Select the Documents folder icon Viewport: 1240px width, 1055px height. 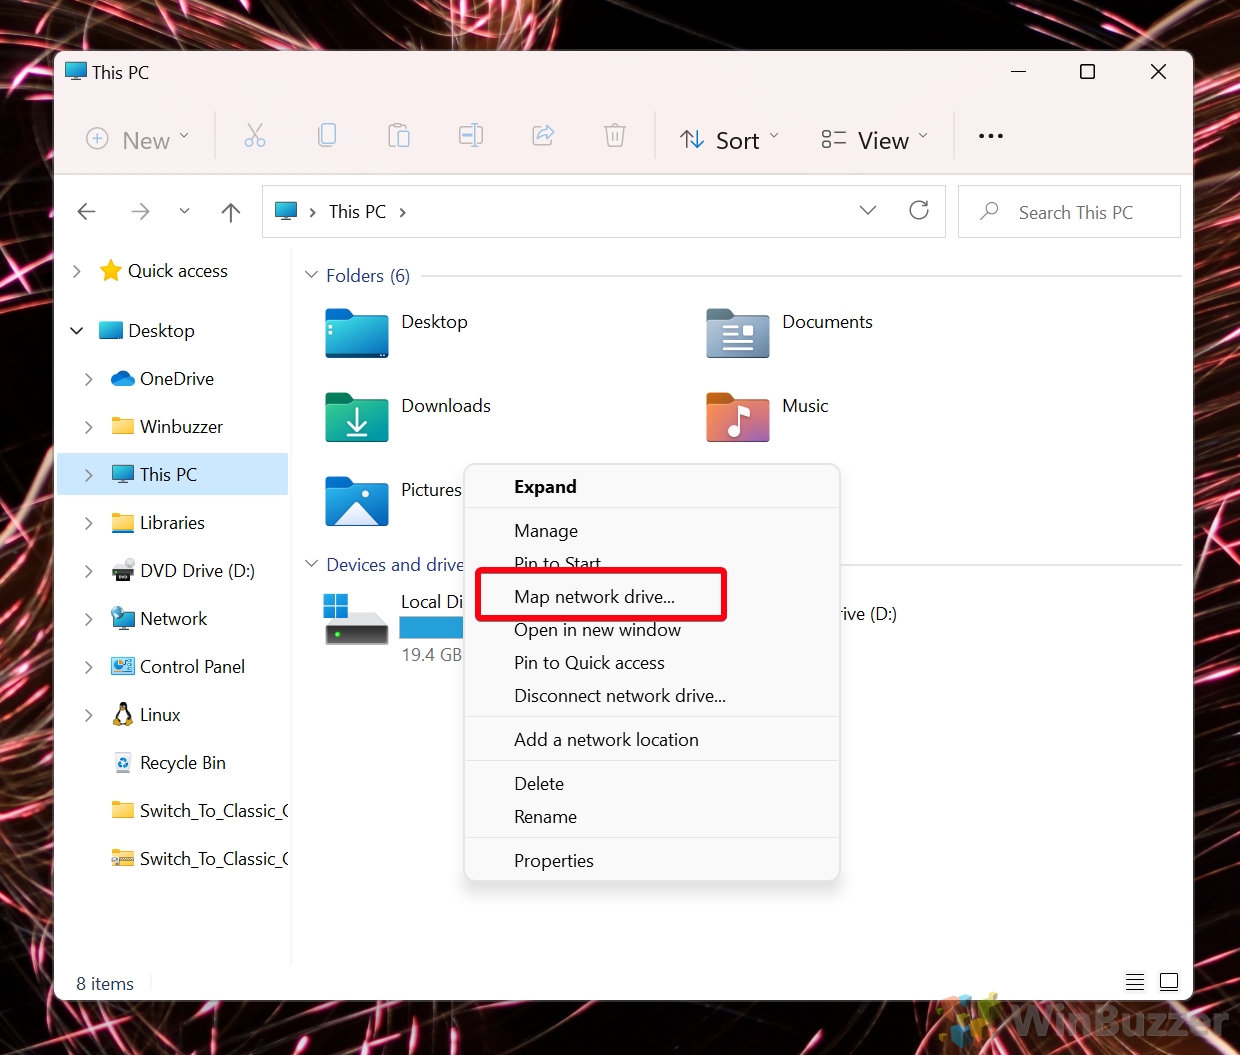point(738,333)
